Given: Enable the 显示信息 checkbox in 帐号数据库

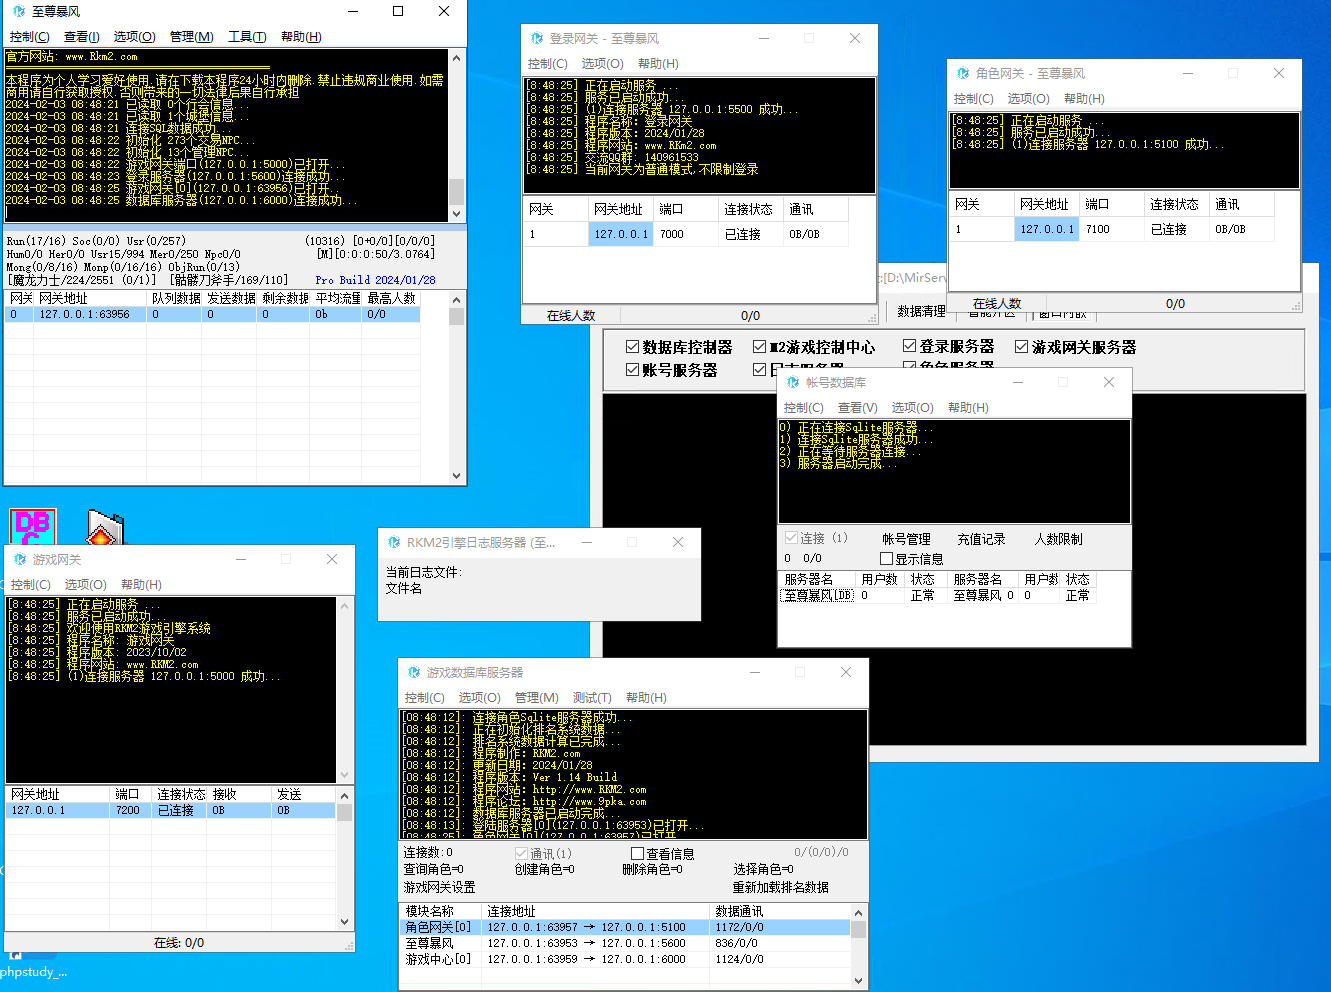Looking at the screenshot, I should pos(886,559).
